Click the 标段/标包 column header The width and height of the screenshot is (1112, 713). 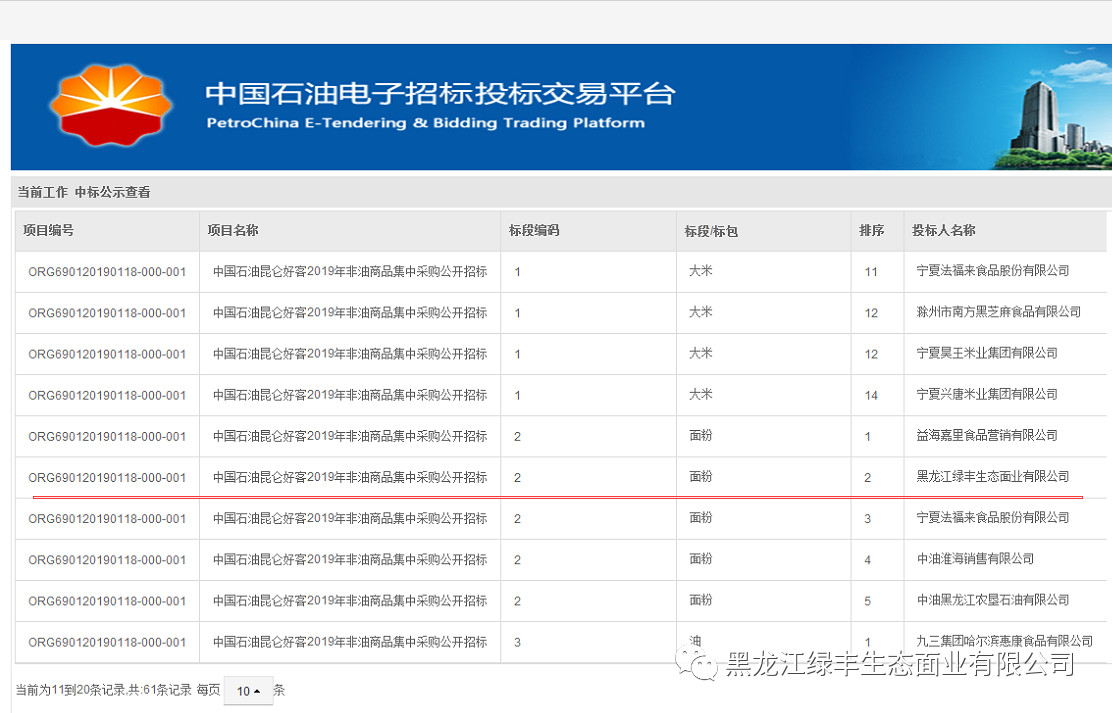(x=711, y=231)
